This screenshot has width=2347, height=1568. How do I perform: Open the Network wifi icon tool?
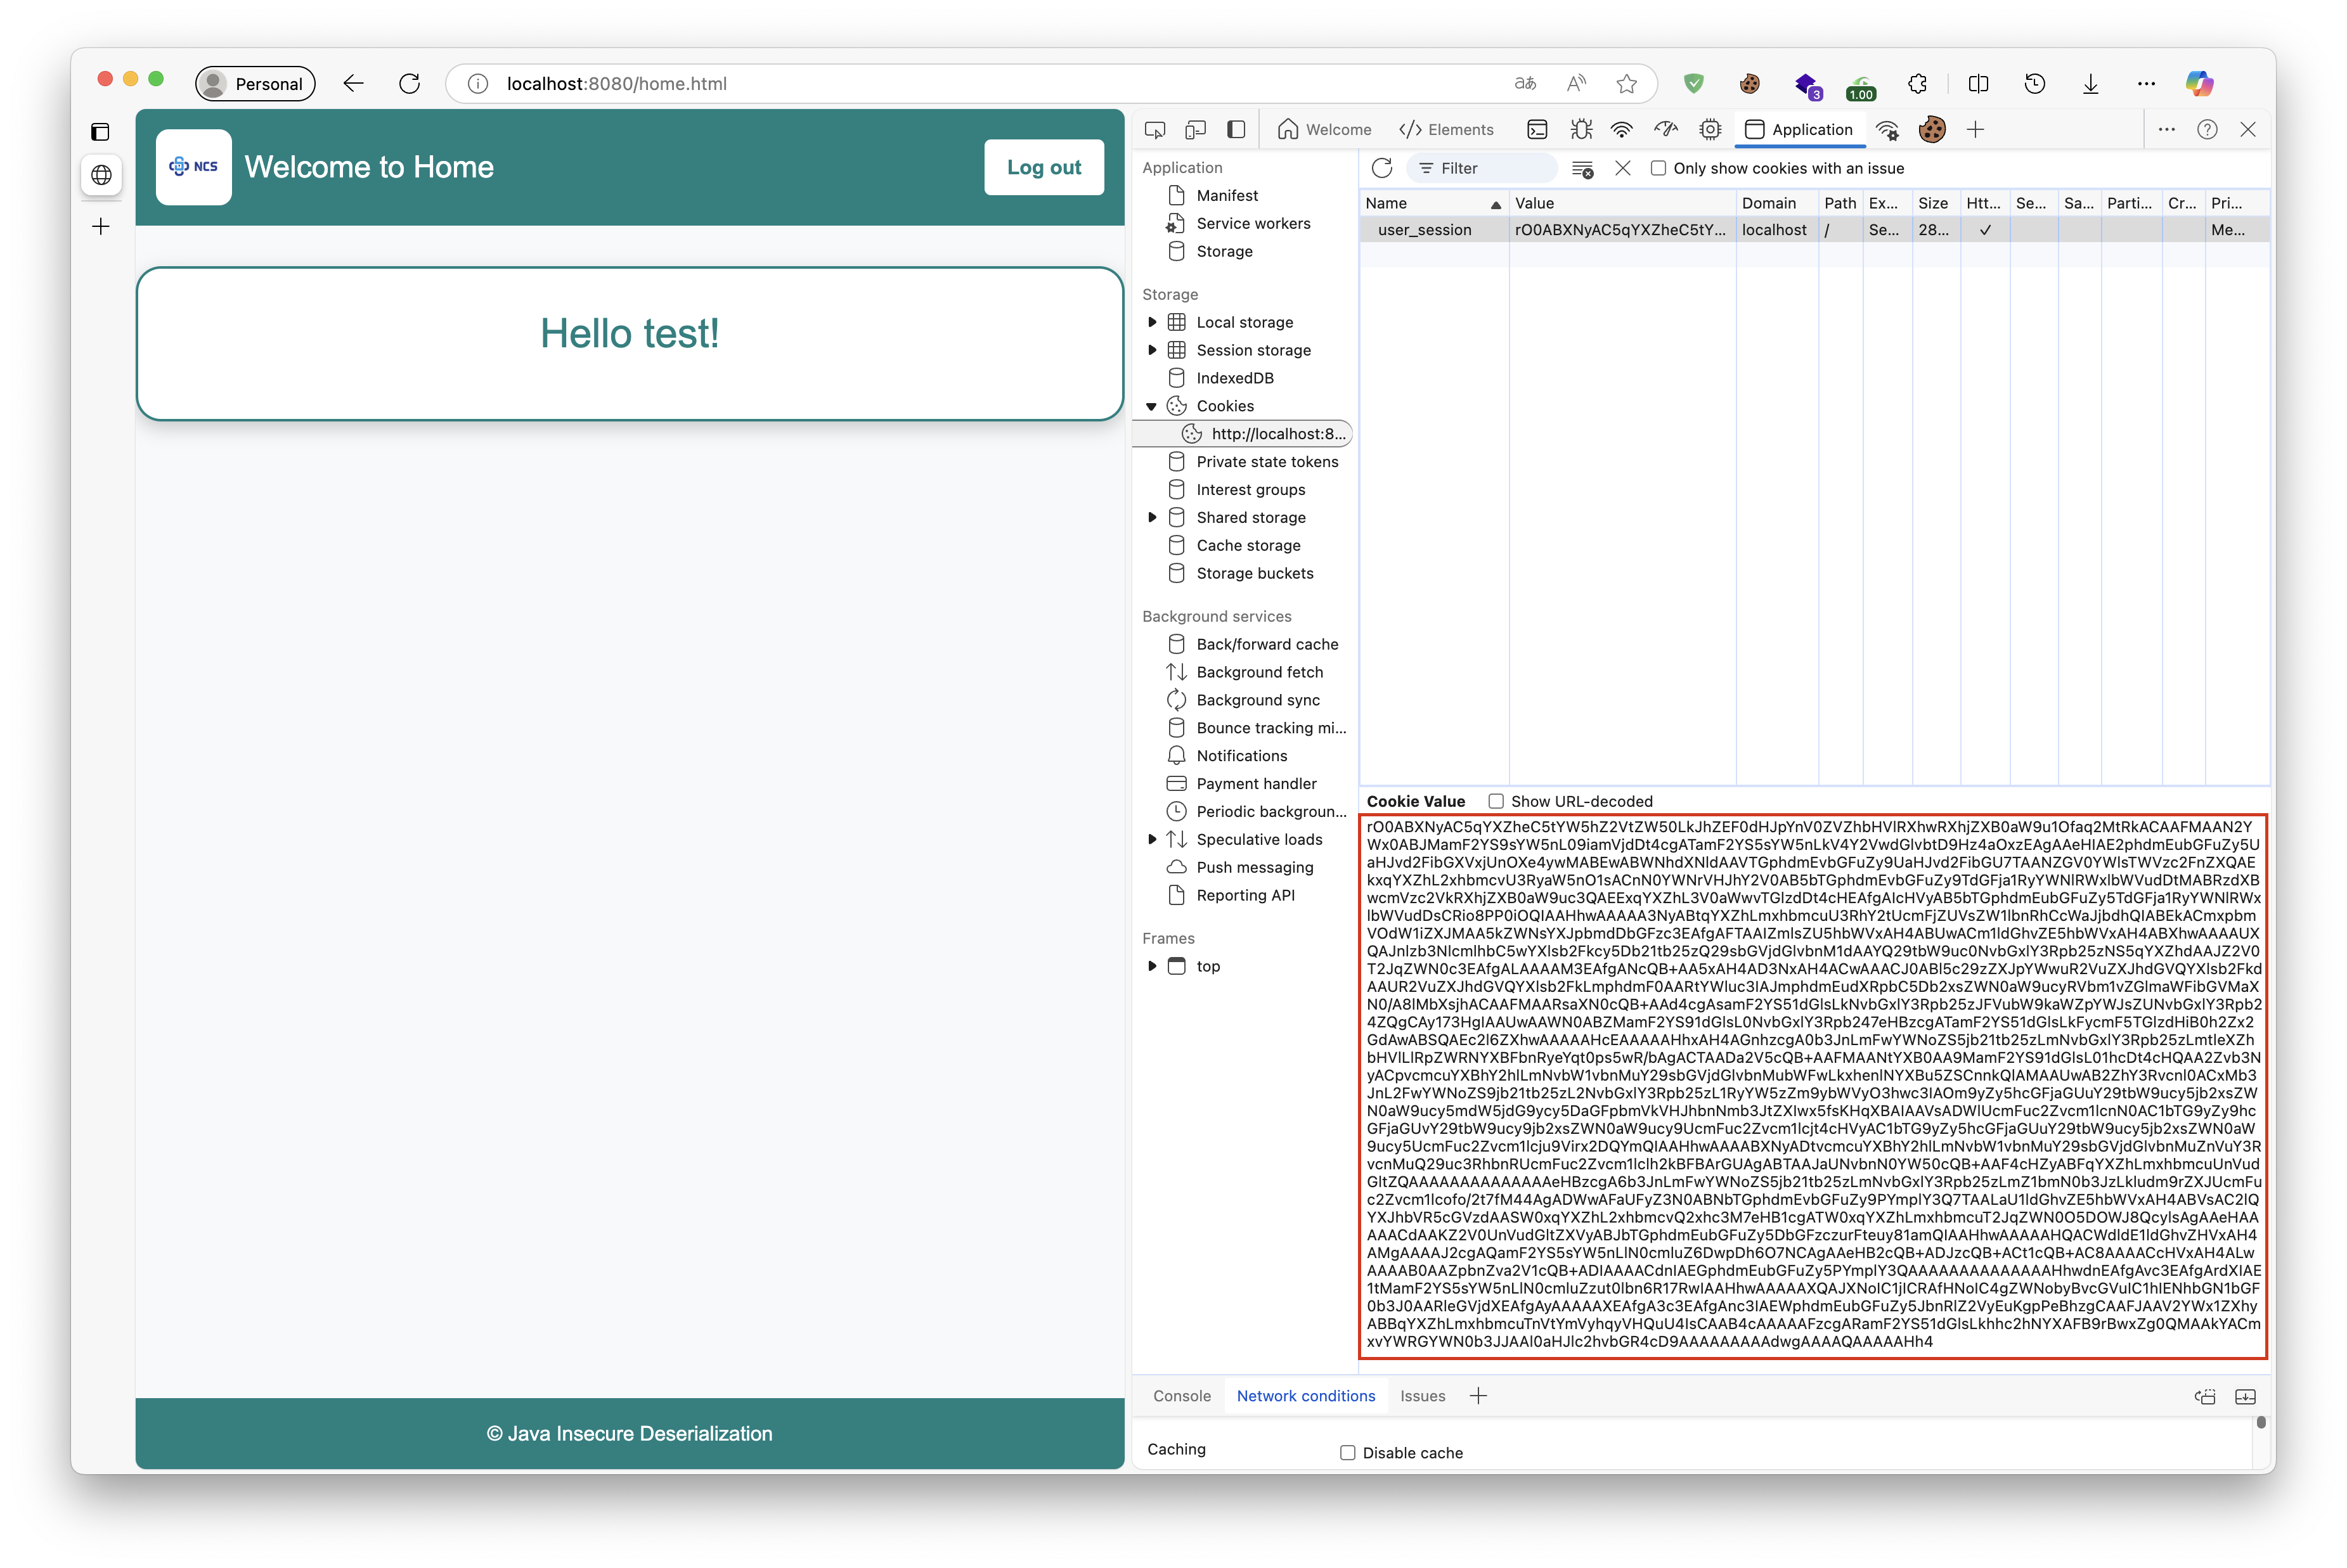tap(1621, 130)
